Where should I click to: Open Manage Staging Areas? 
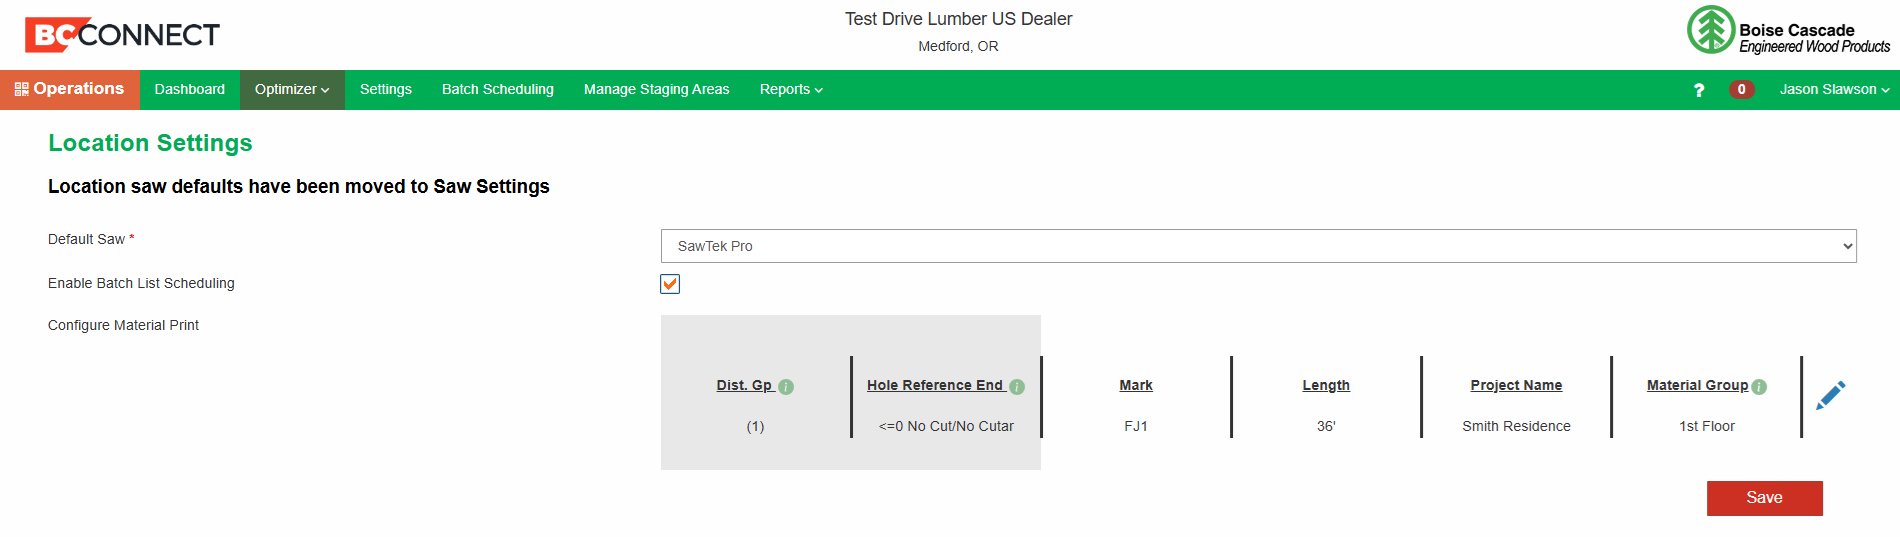pyautogui.click(x=657, y=90)
